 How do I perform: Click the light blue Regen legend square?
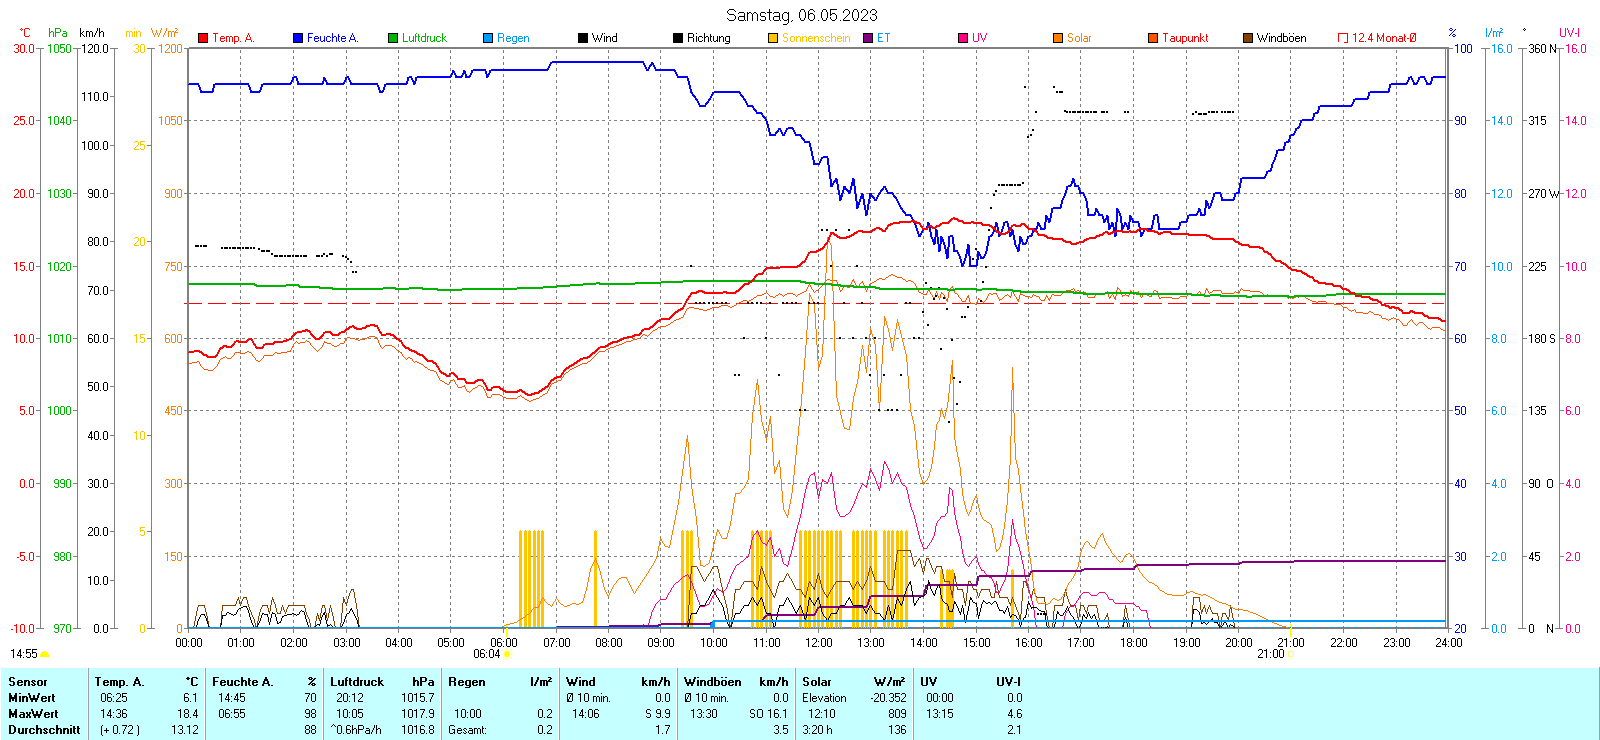pyautogui.click(x=488, y=38)
